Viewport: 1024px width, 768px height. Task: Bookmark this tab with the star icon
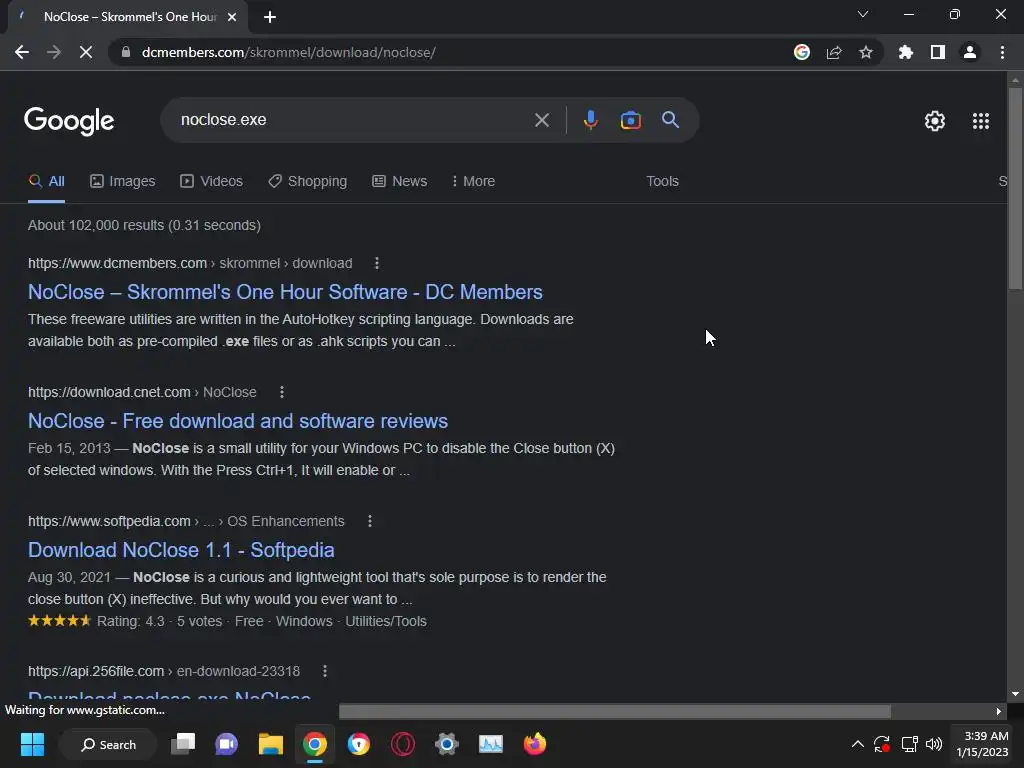coord(866,52)
